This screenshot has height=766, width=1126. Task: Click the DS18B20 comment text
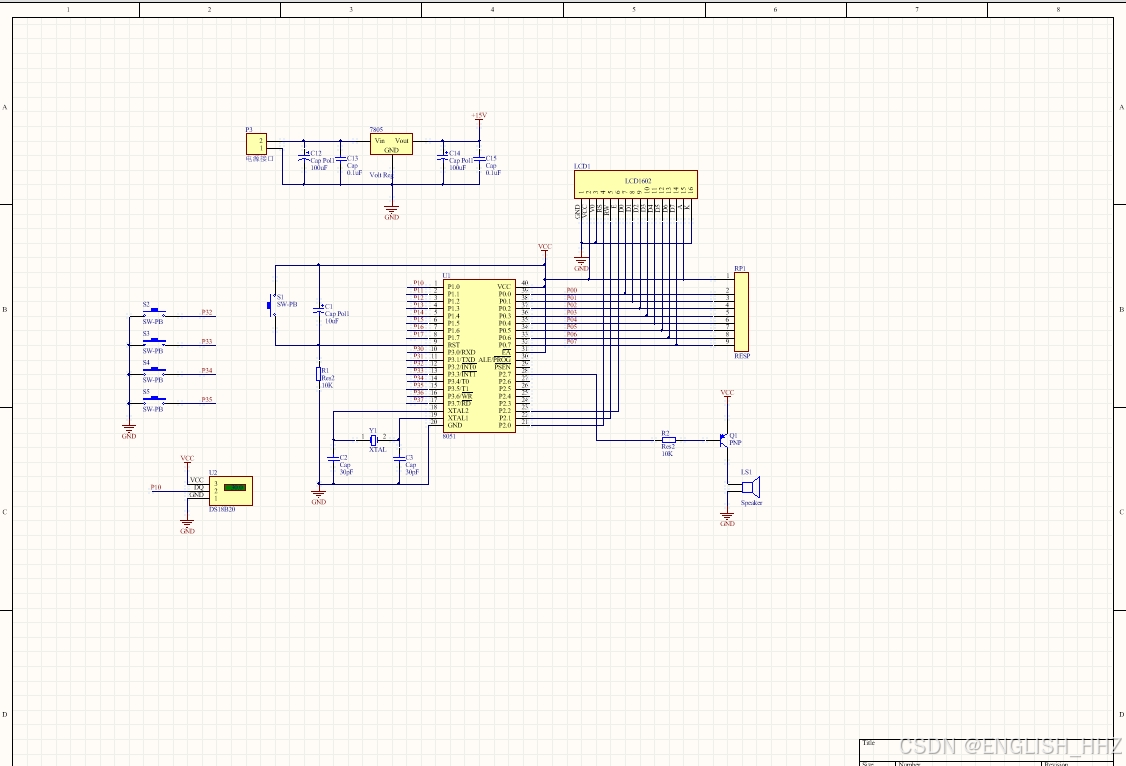click(222, 509)
